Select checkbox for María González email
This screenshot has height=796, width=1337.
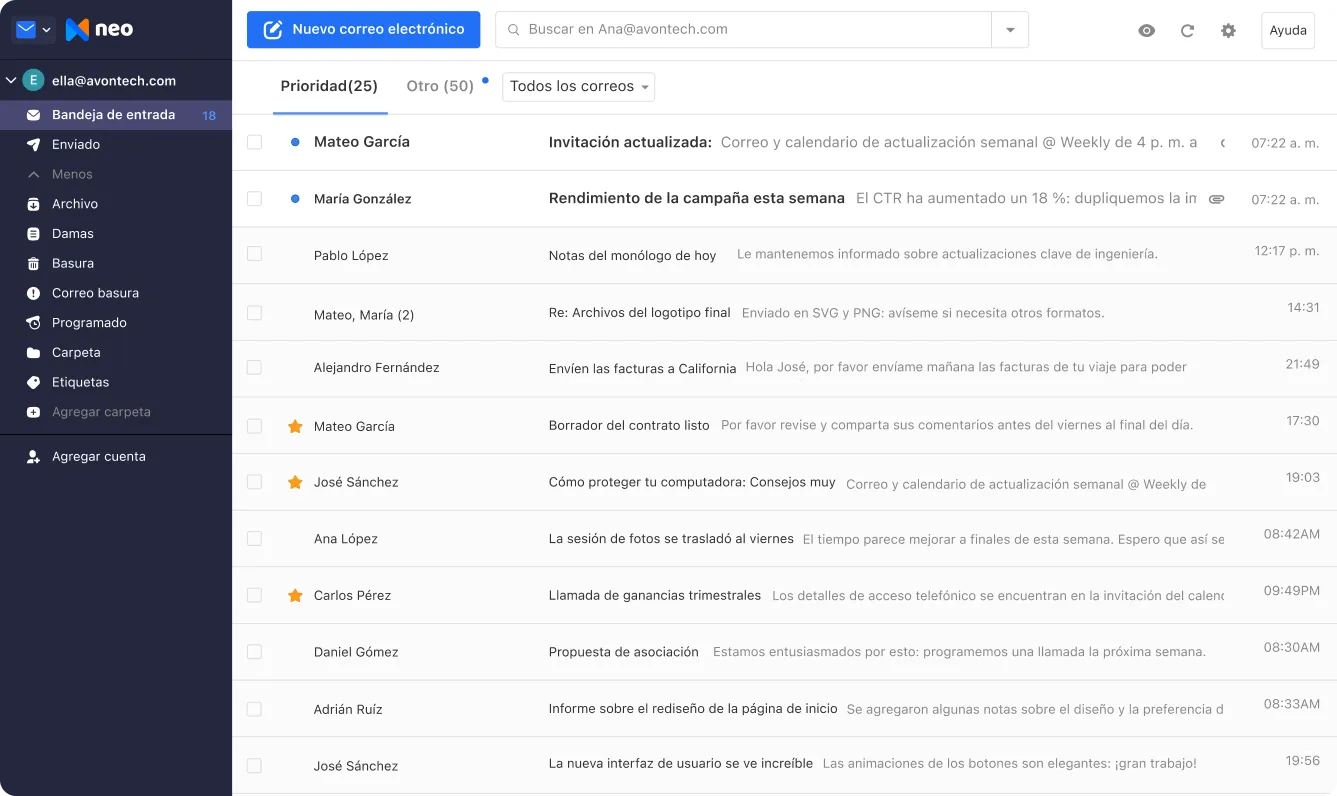pos(254,199)
